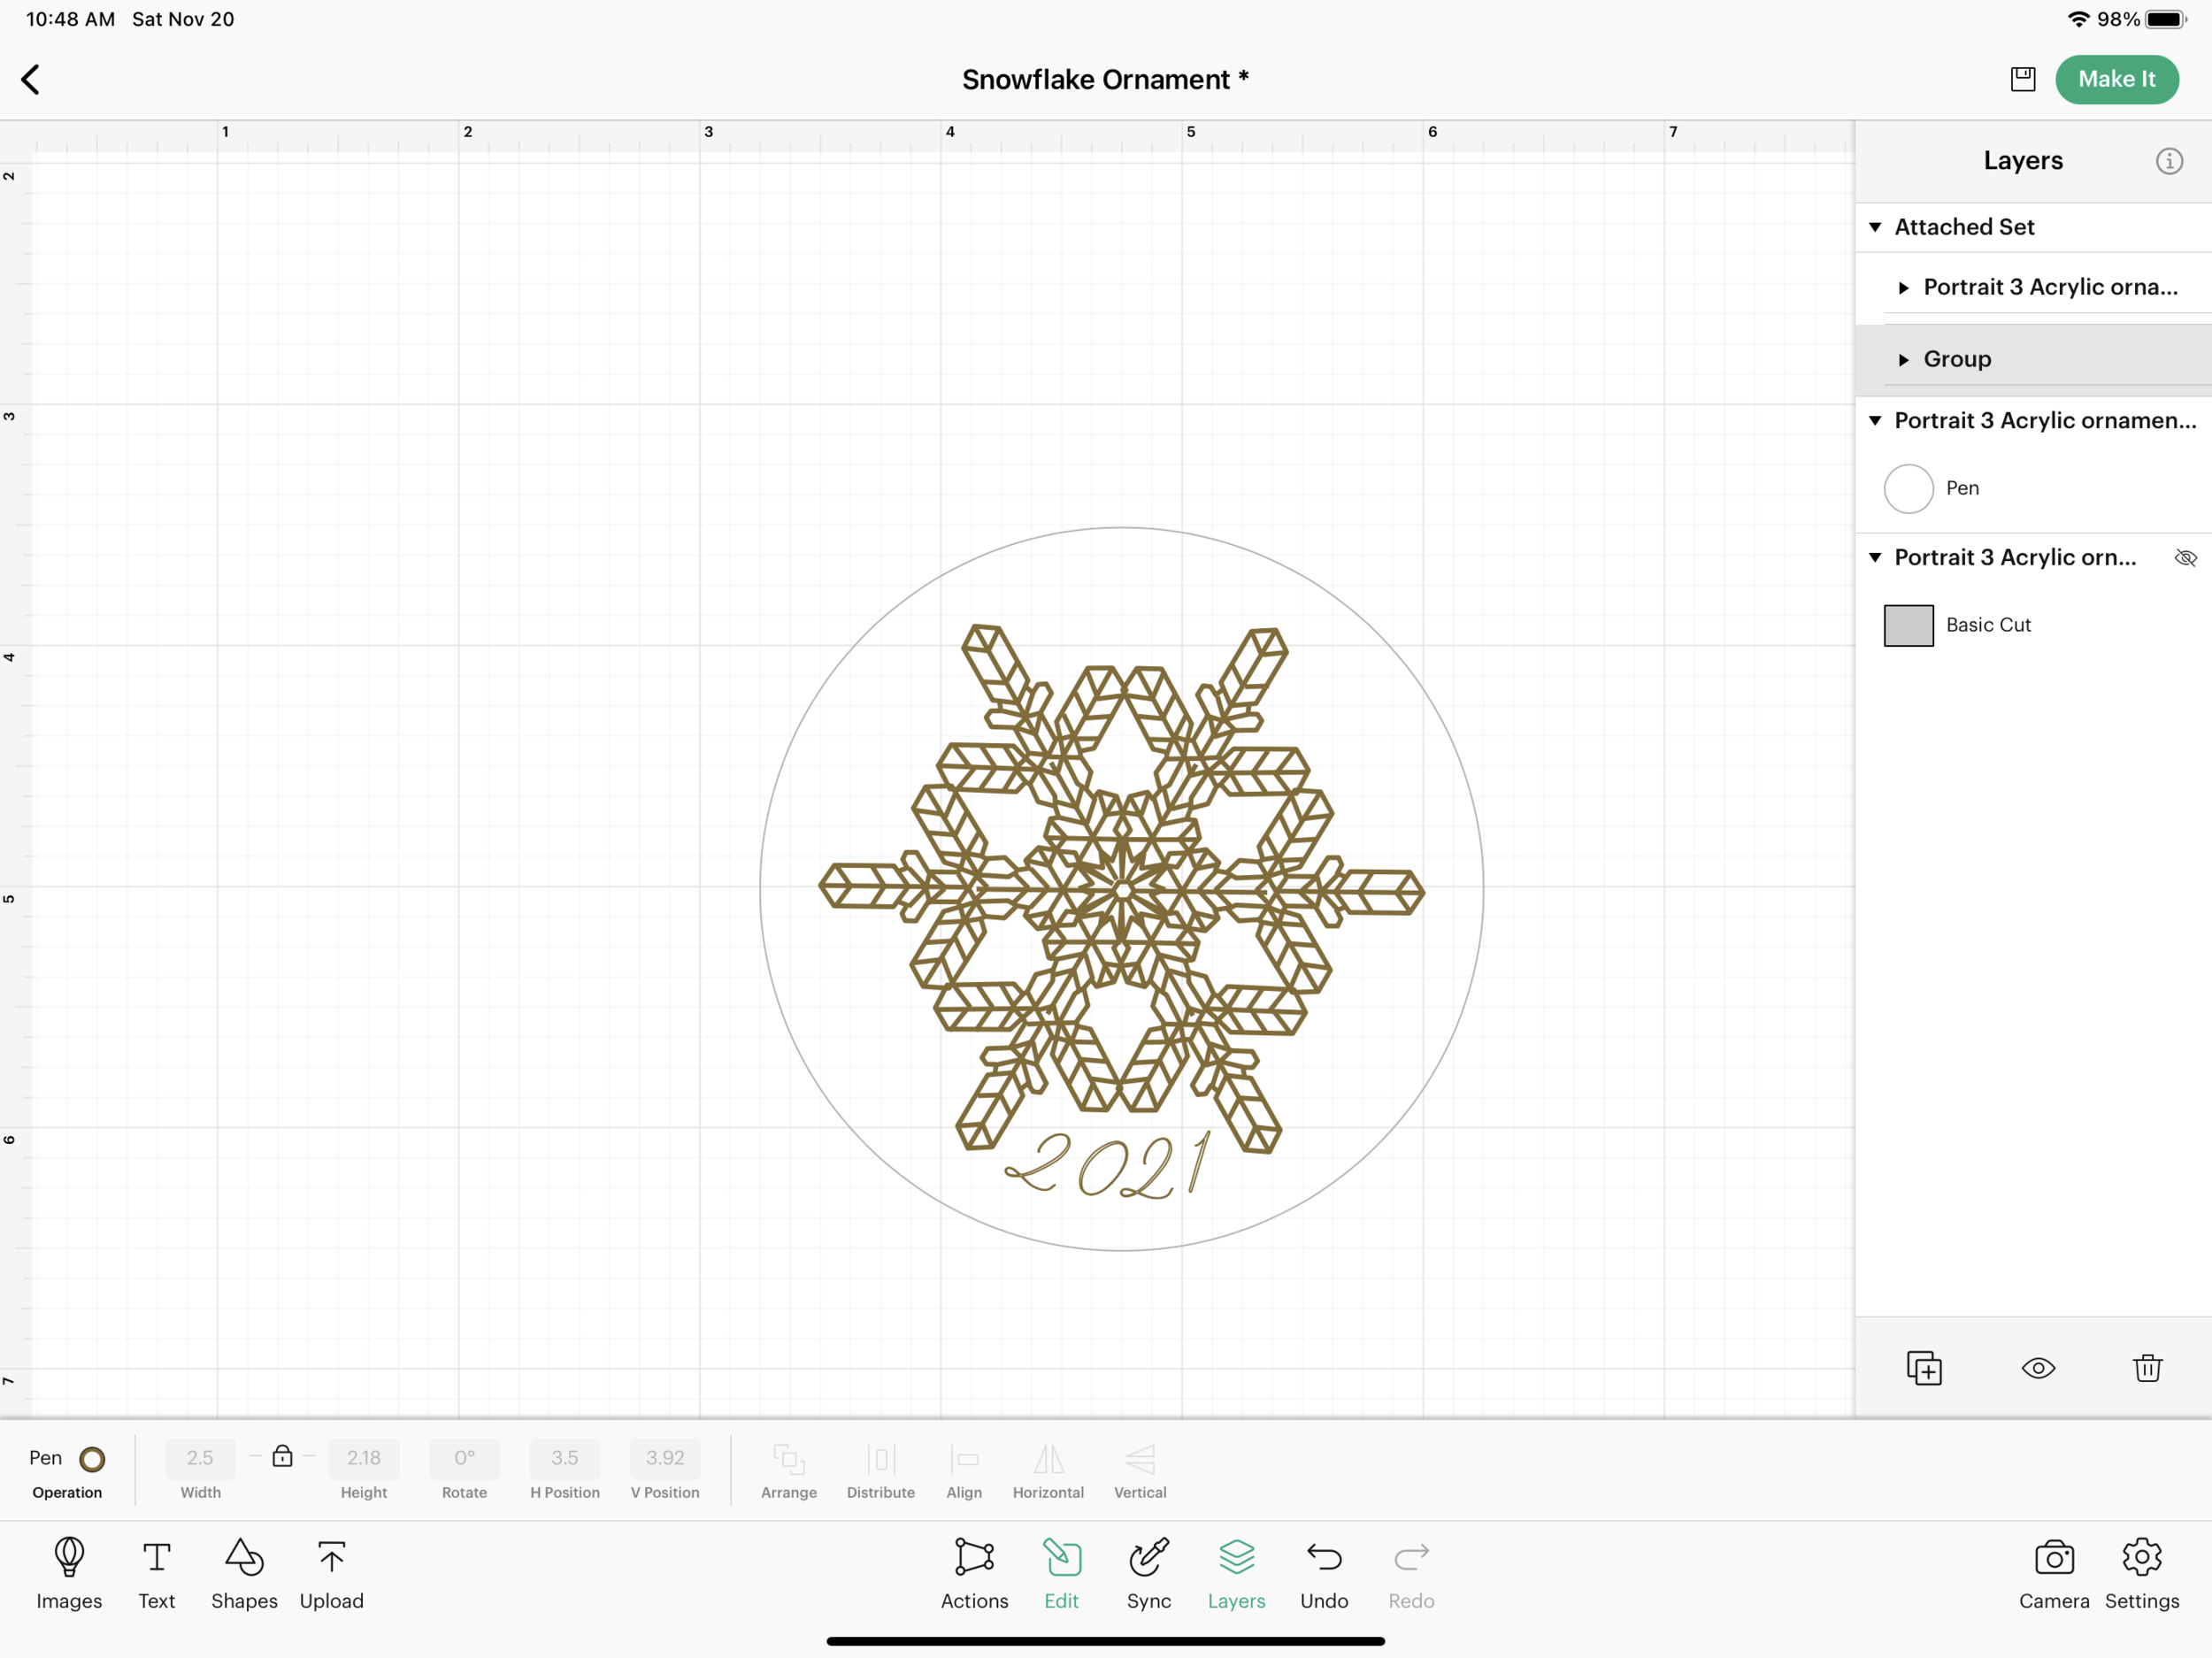Image resolution: width=2212 pixels, height=1658 pixels.
Task: Toggle visibility with bottom eye icon
Action: coord(2037,1367)
